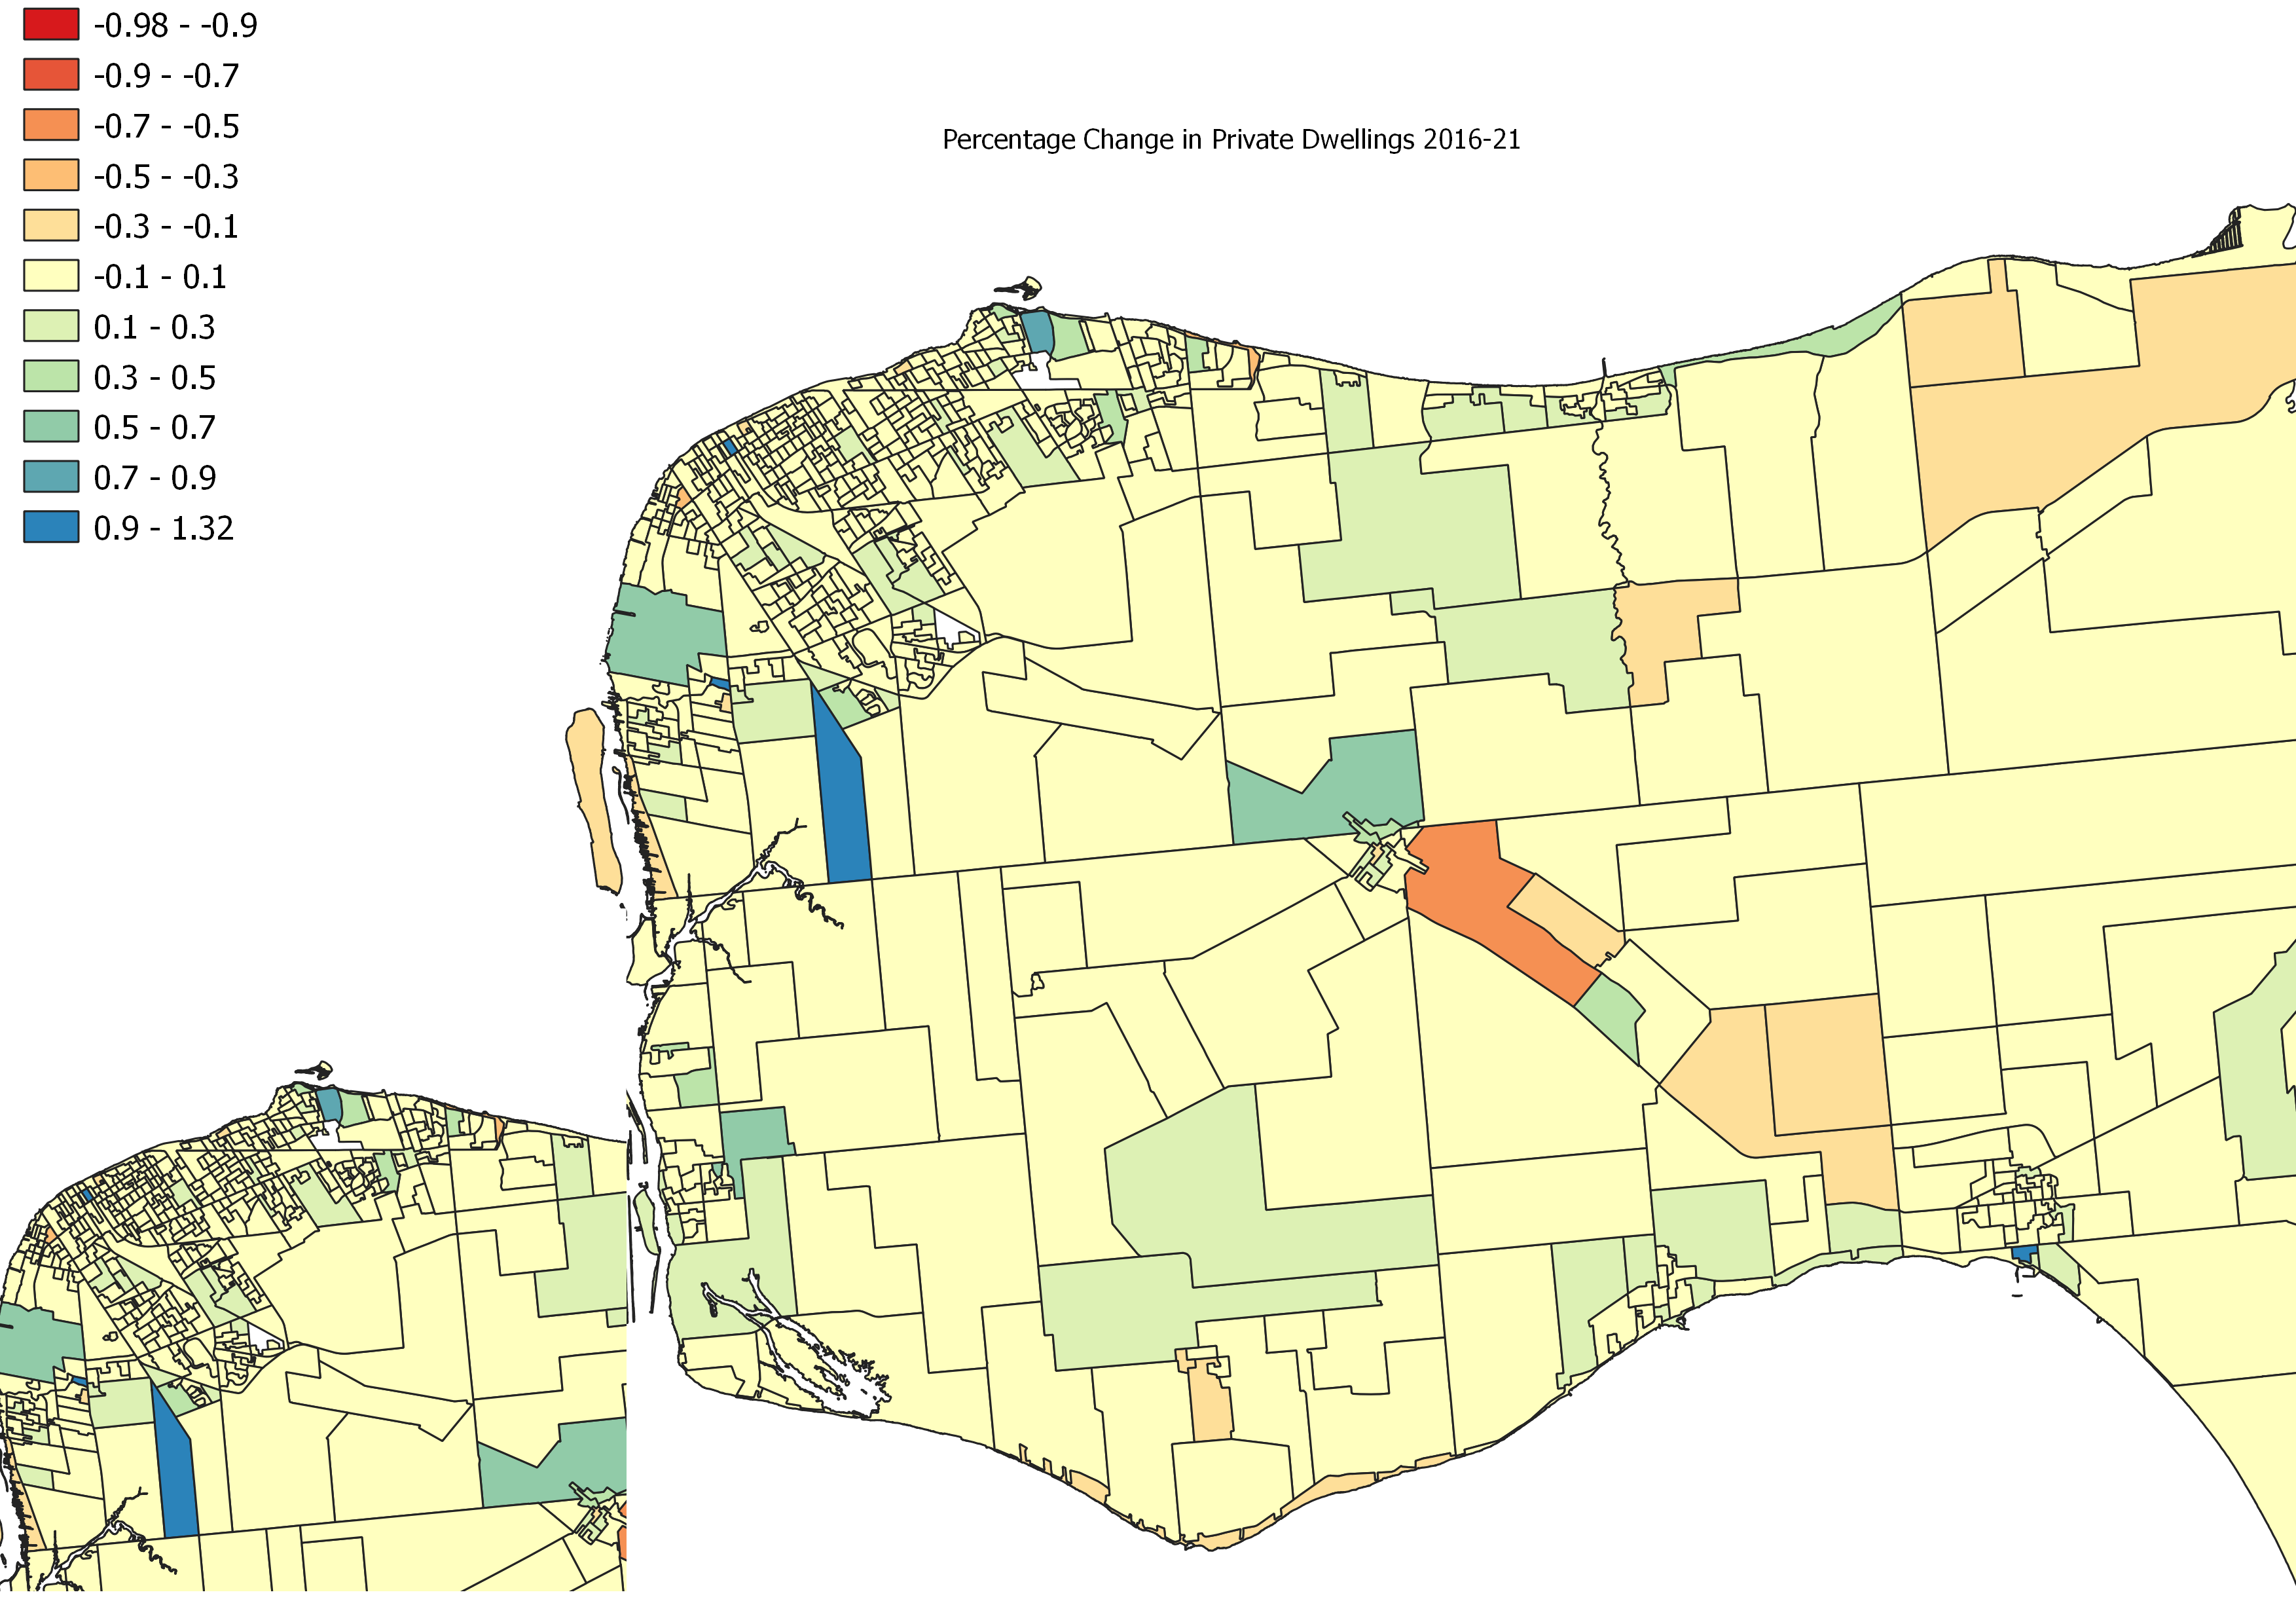Click the -0.98 to -0.9 red legend swatch
This screenshot has height=1624, width=2296.
pos(51,25)
